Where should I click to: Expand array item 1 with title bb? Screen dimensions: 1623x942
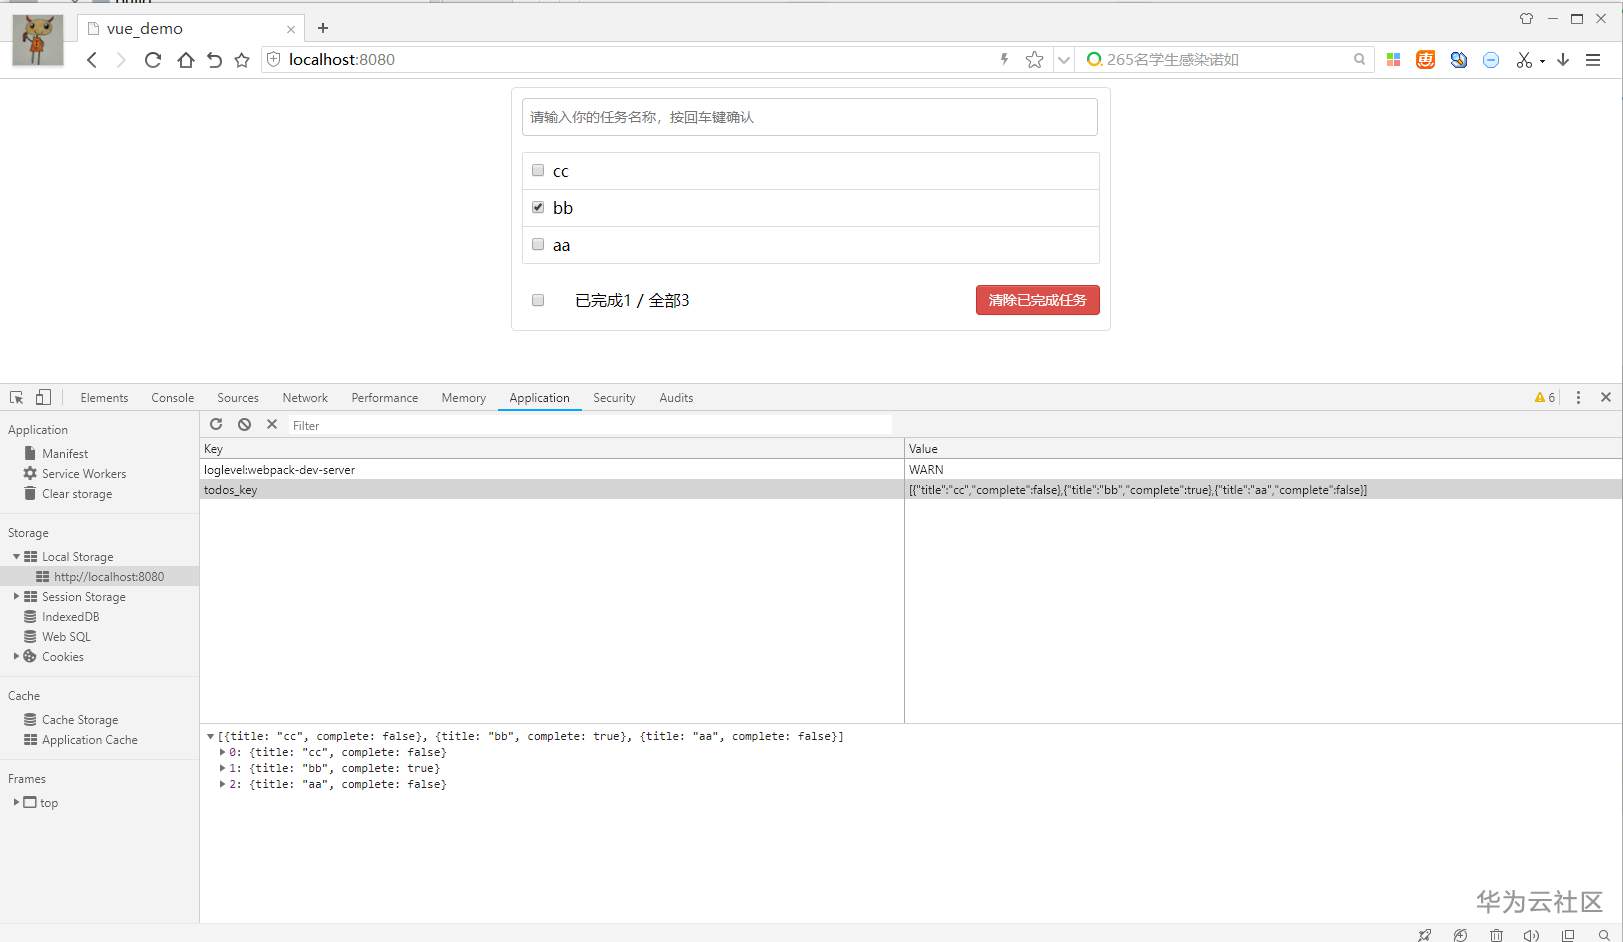222,768
